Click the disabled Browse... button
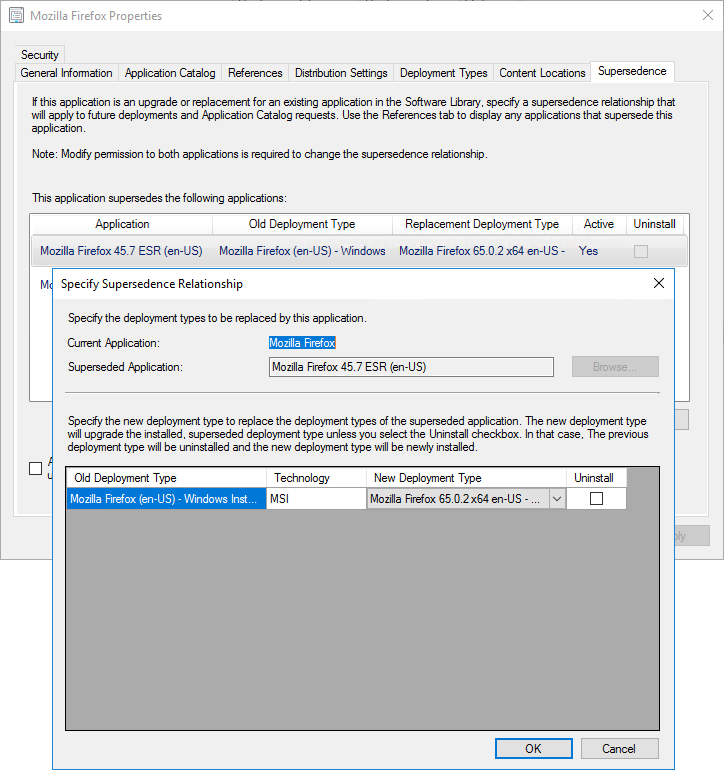Screen dimensions: 724x770 (615, 367)
